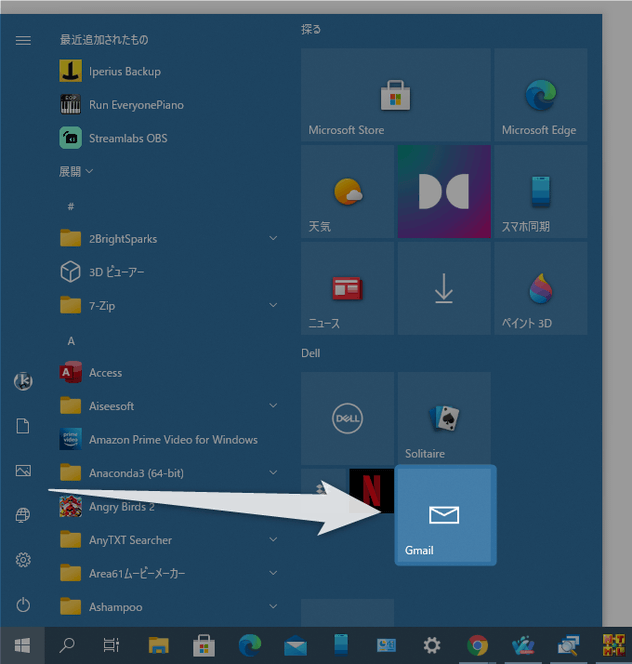Click the download arrow tile
The width and height of the screenshot is (632, 664).
tap(444, 288)
